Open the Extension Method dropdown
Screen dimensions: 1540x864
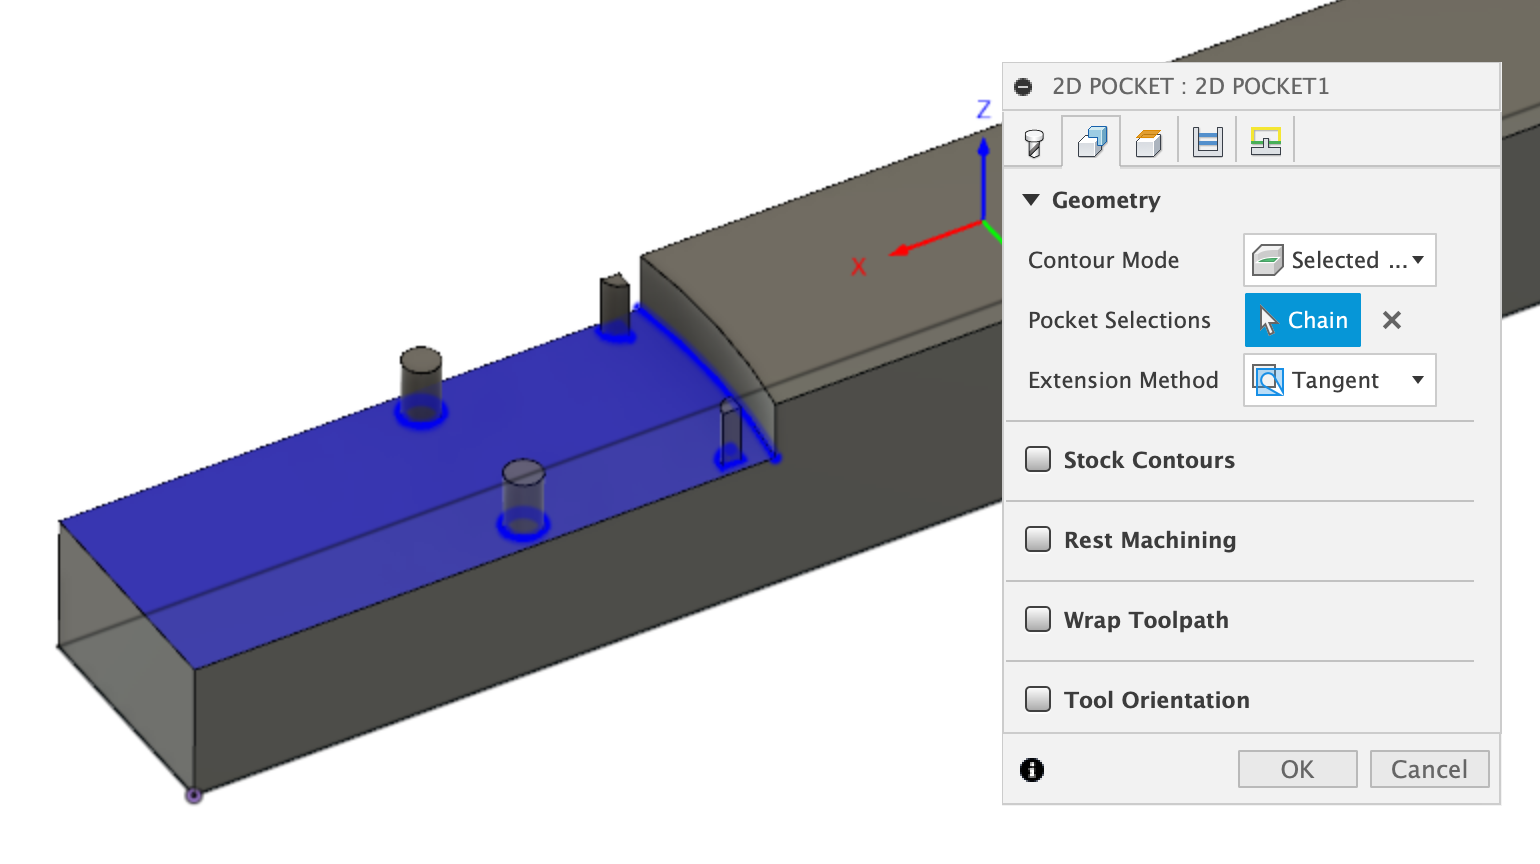pos(1418,380)
